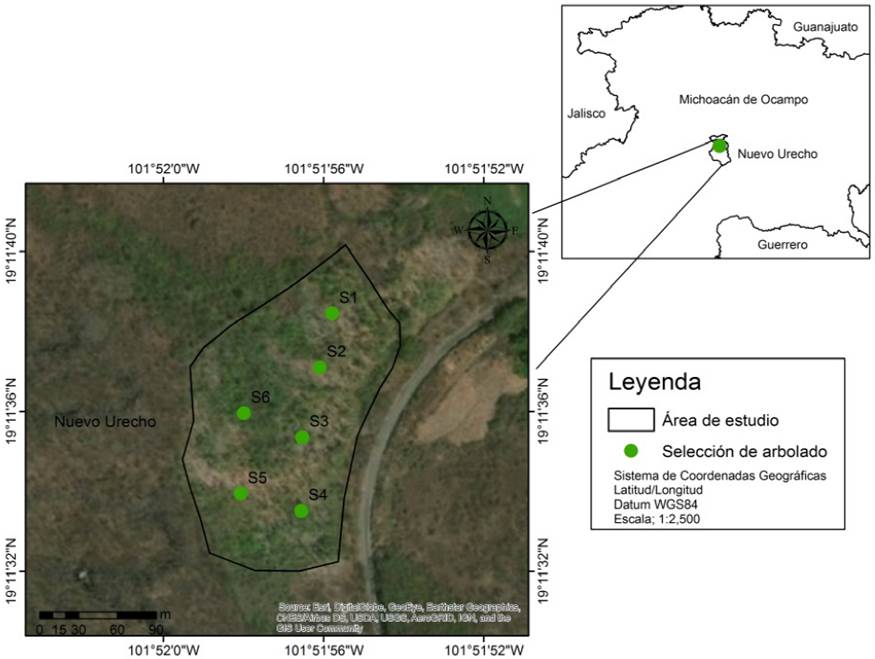Select the Guerrero state label
The image size is (875, 659).
click(781, 245)
